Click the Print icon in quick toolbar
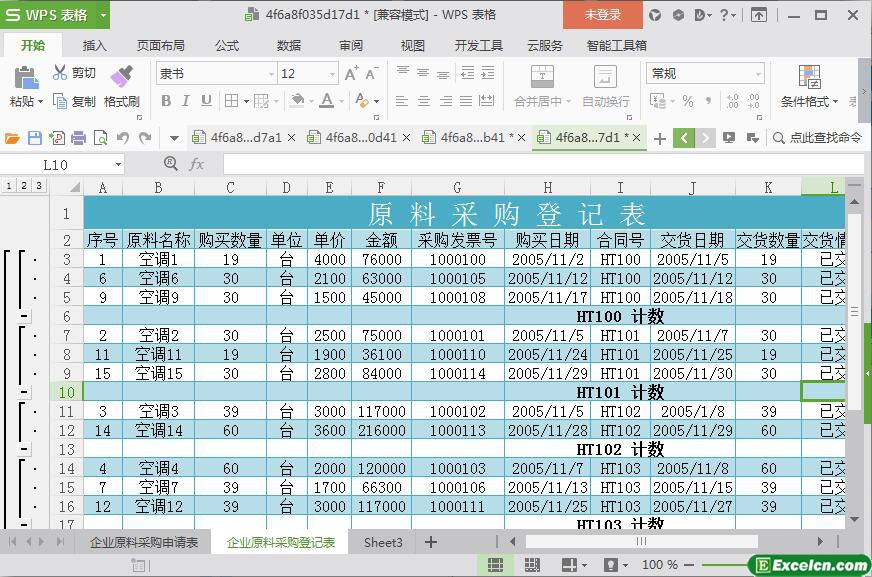Screen dimensions: 872x577 [79, 138]
